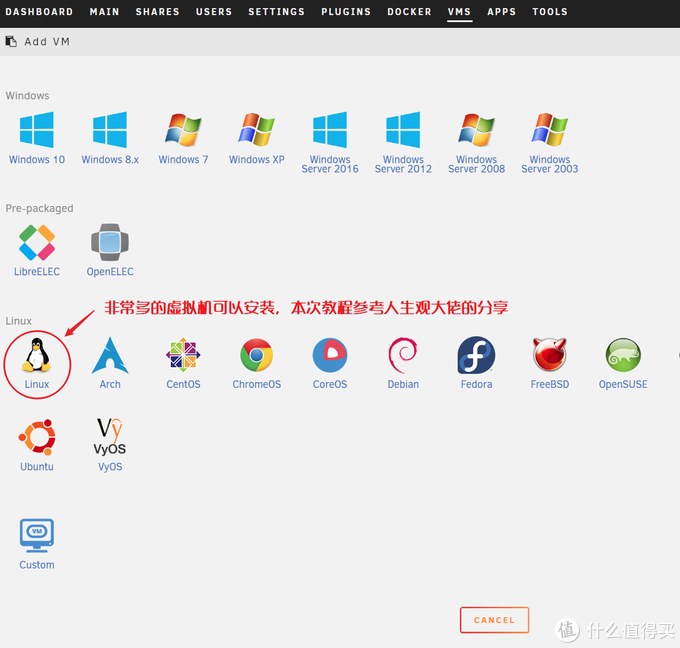
Task: Open the Dashboard tab
Action: [39, 12]
